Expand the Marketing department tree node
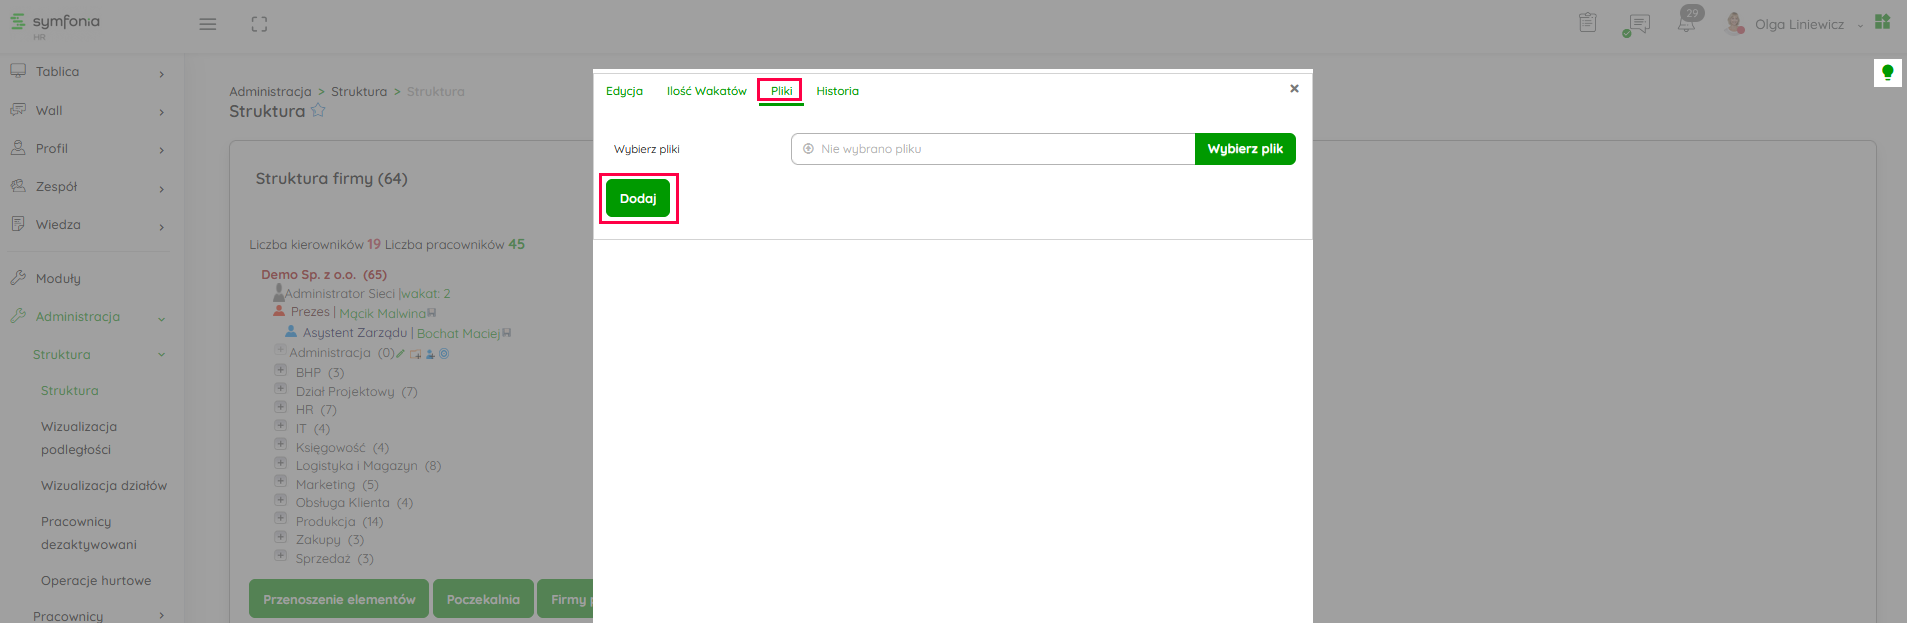 [x=281, y=481]
